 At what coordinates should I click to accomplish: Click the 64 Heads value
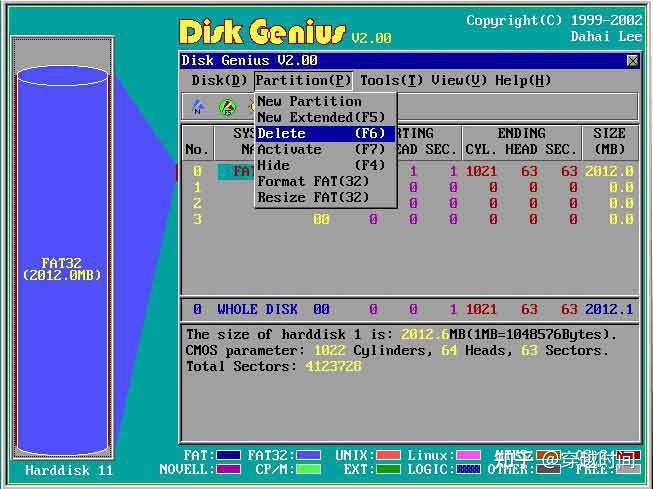point(449,350)
